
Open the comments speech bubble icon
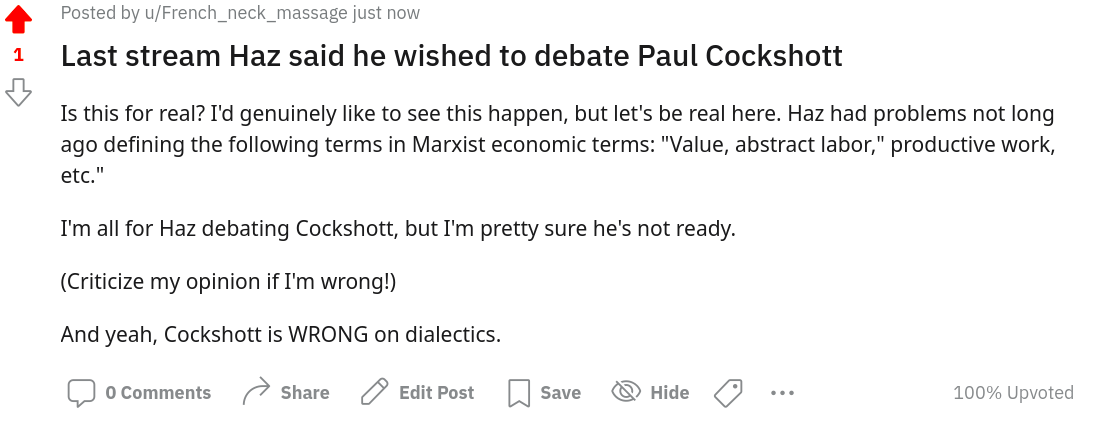[81, 393]
